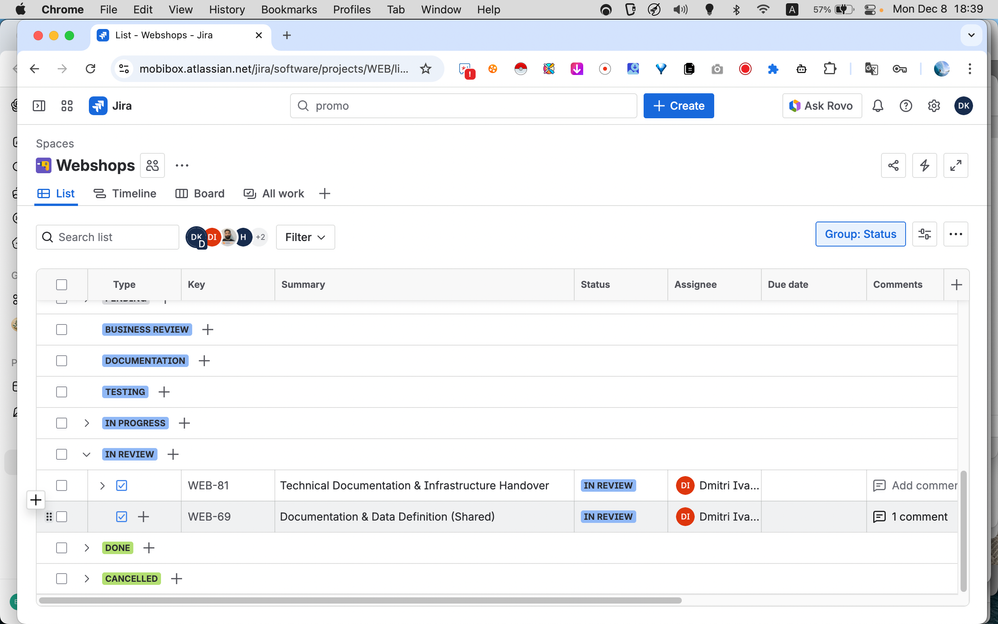This screenshot has width=998, height=624.
Task: Open the DK profile avatar menu
Action: coord(964,106)
